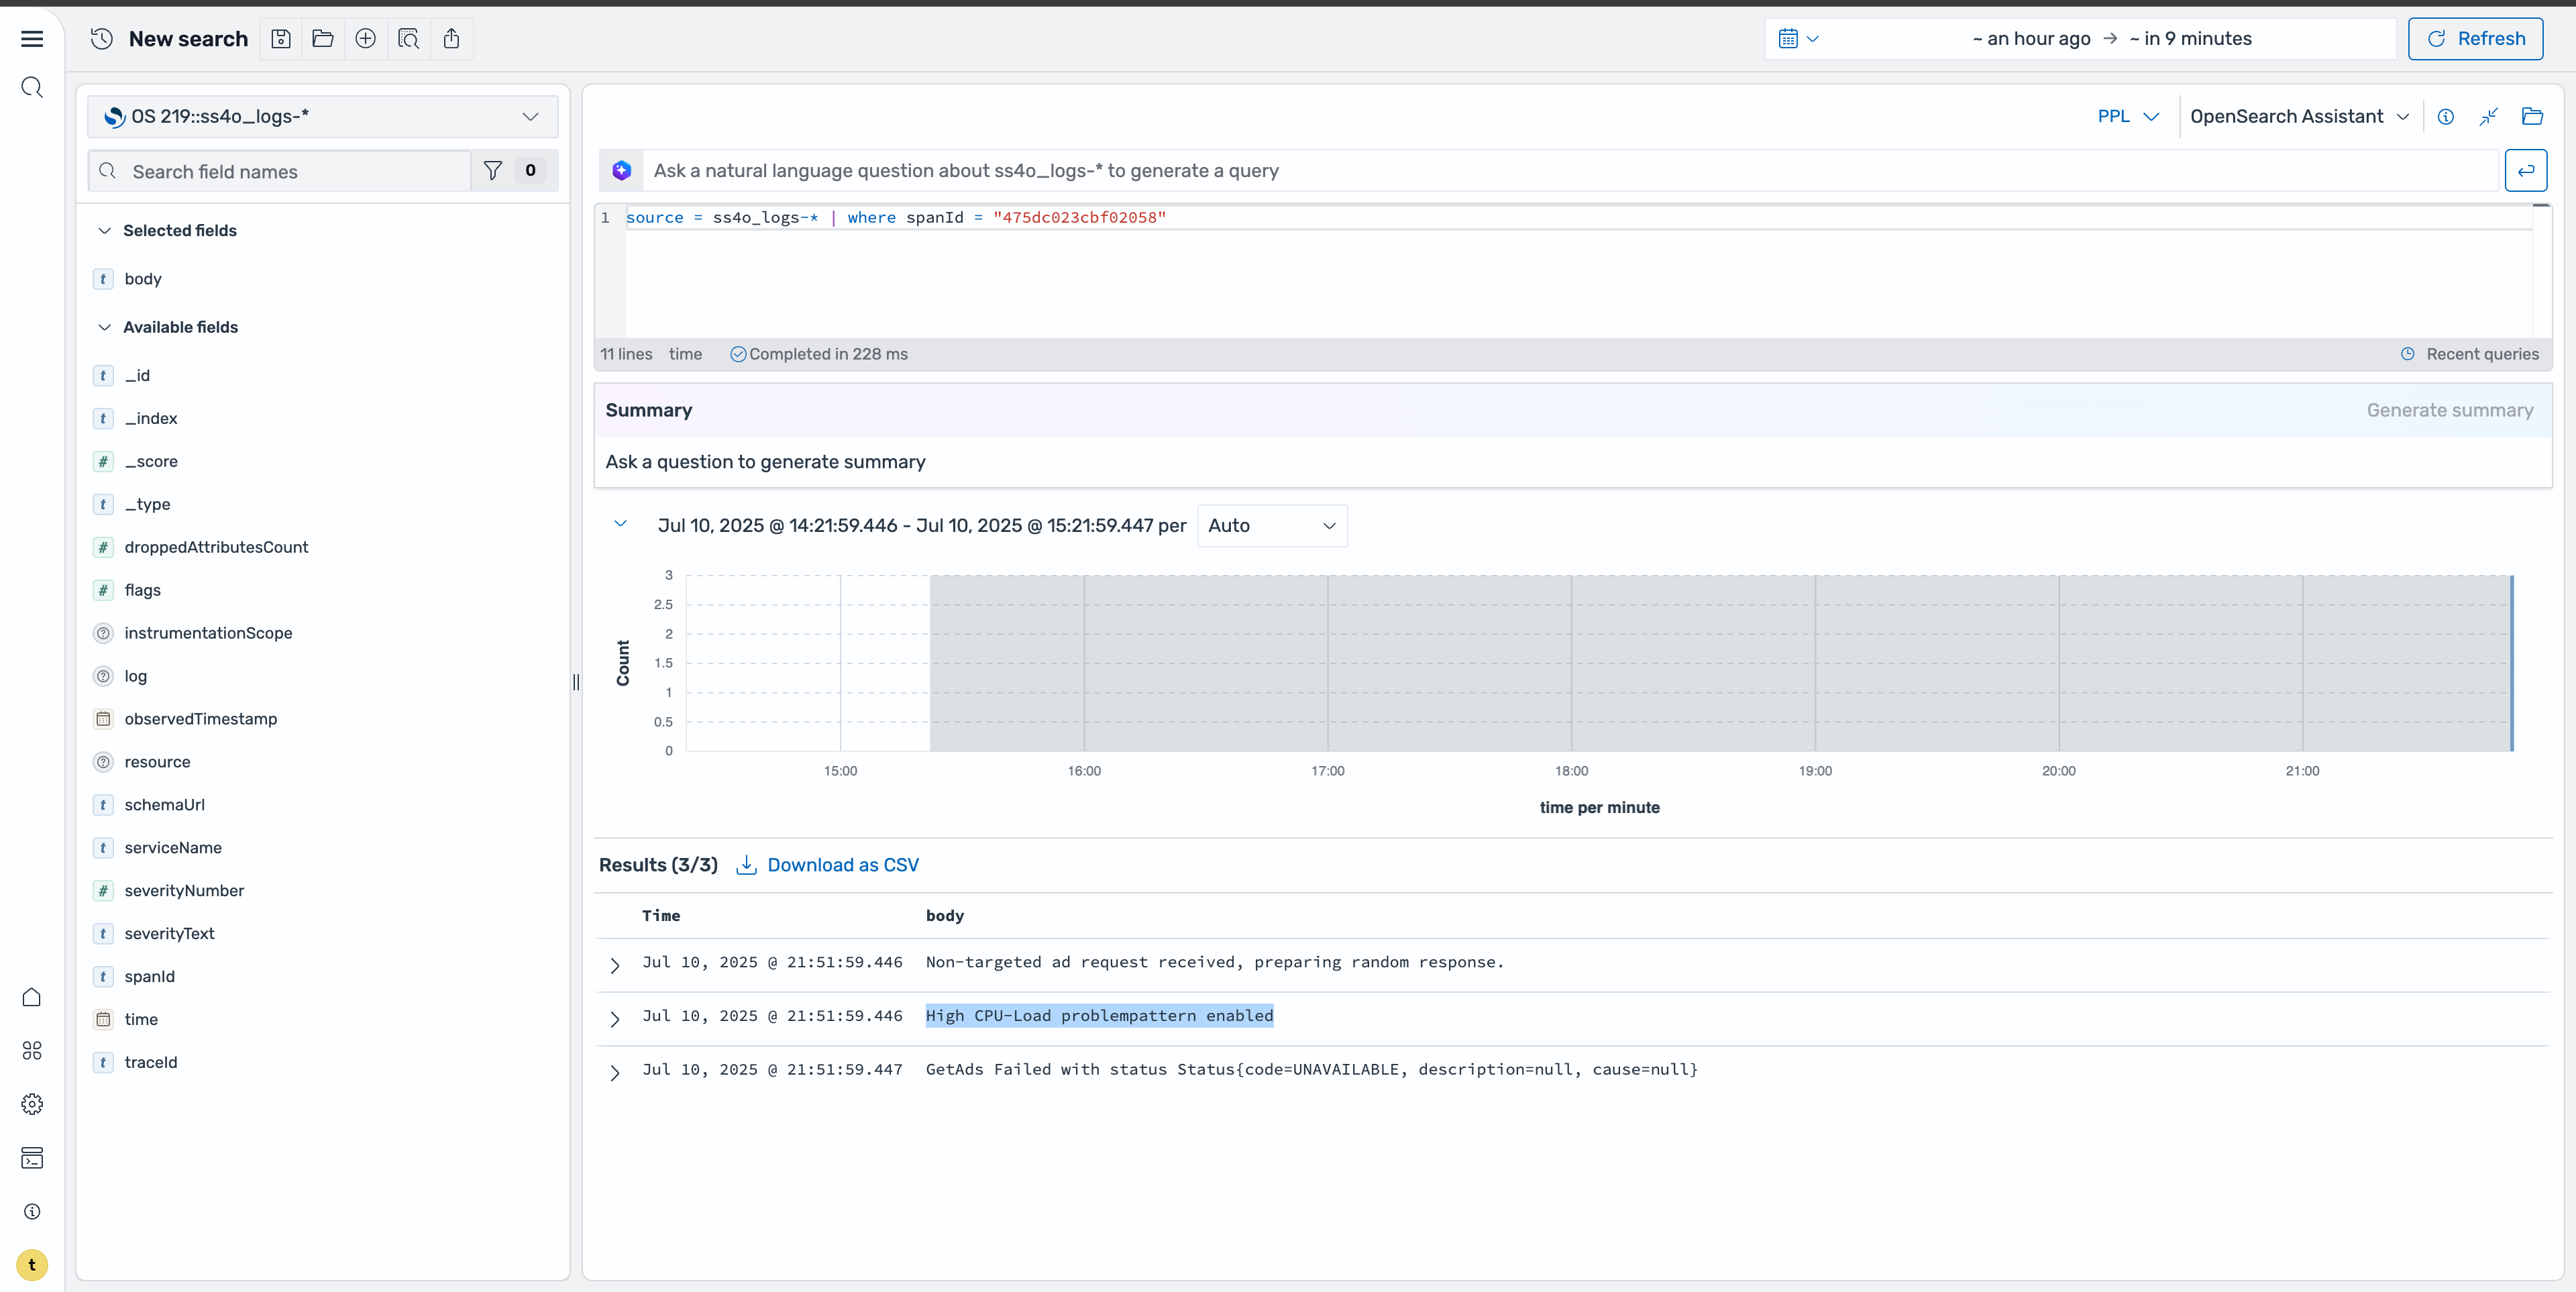Open settings gear in left sidebar
This screenshot has width=2576, height=1292.
(32, 1104)
